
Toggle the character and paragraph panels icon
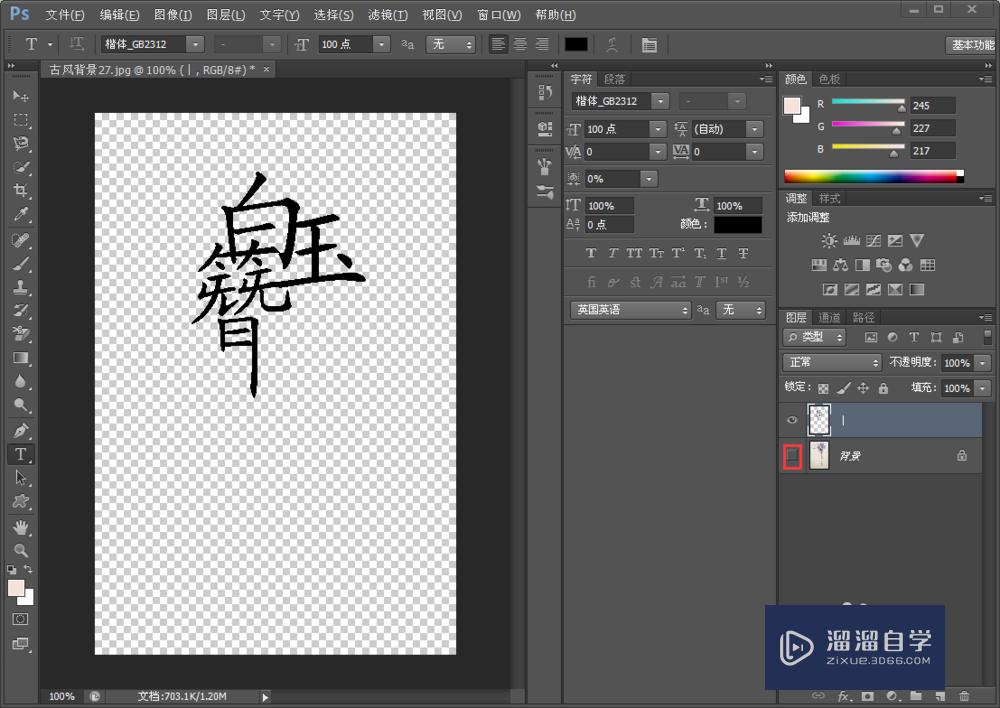649,45
